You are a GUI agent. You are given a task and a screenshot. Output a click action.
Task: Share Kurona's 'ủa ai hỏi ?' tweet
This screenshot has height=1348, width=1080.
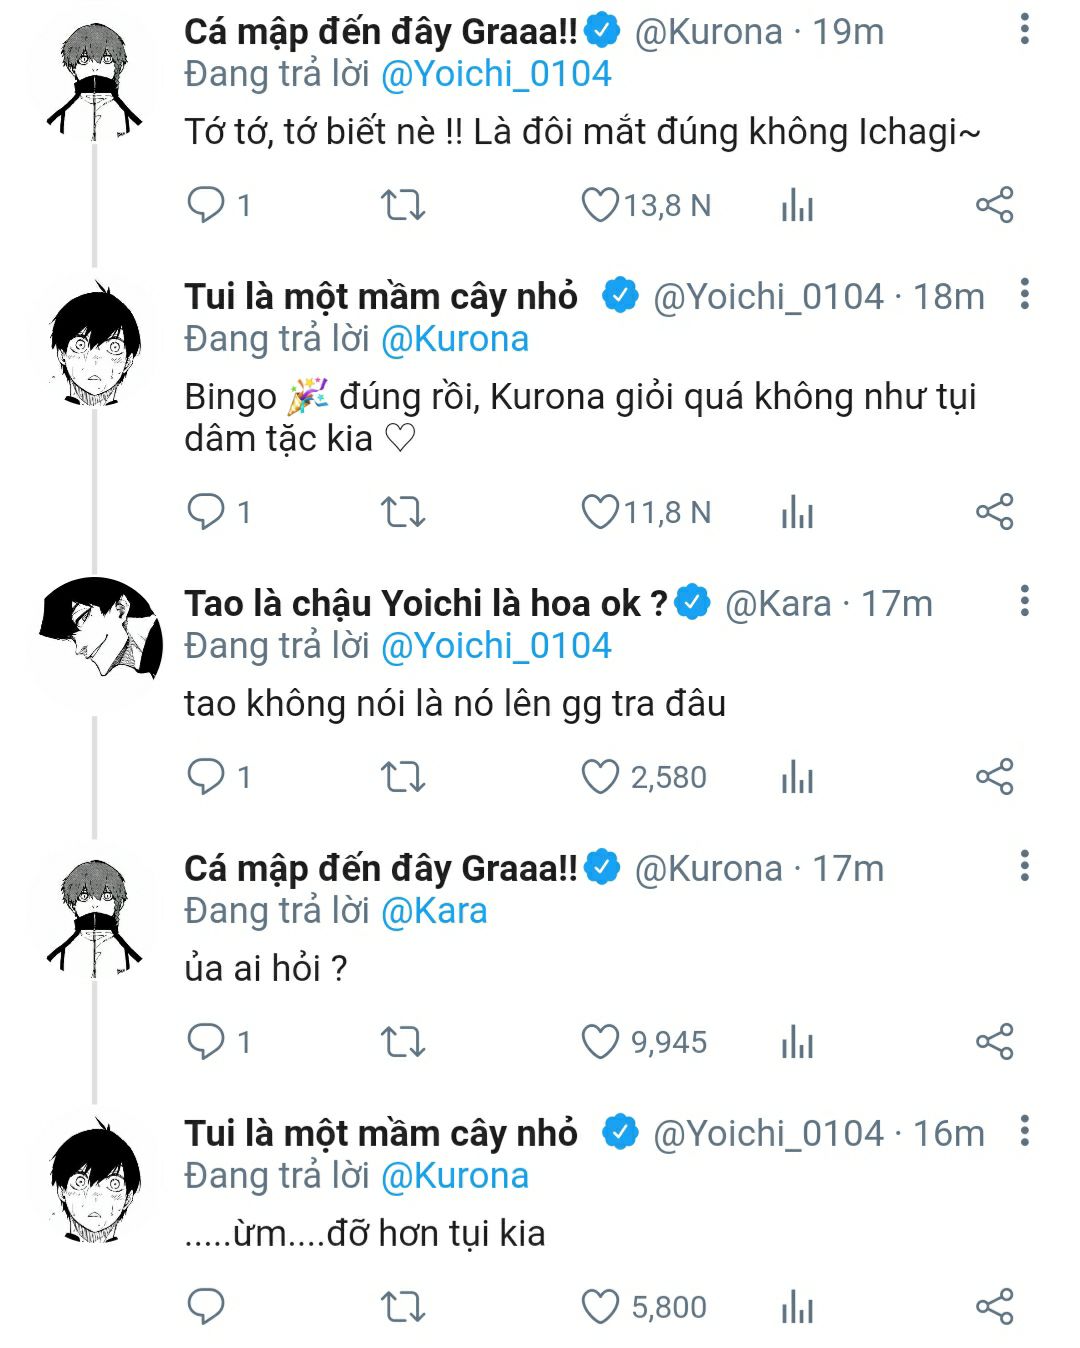pyautogui.click(x=994, y=1042)
